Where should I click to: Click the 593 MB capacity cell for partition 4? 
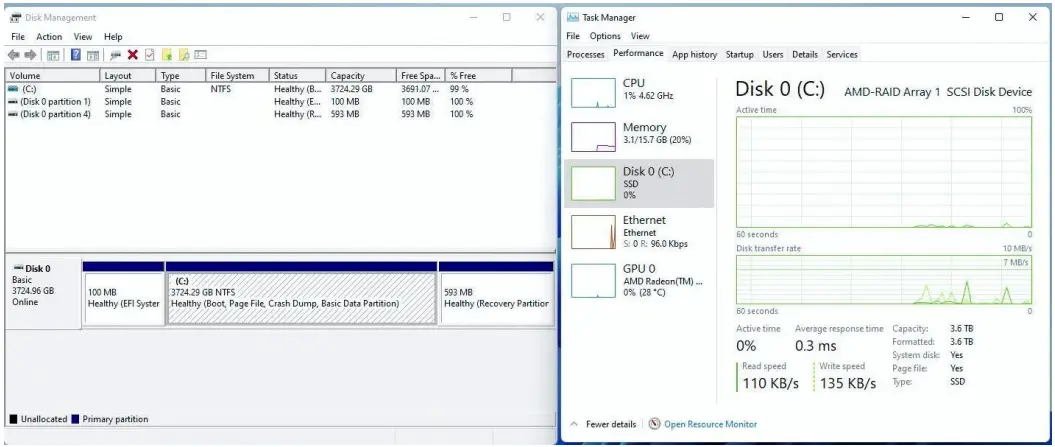(x=344, y=114)
